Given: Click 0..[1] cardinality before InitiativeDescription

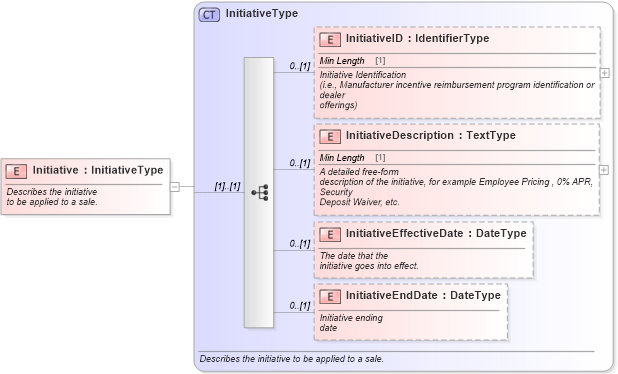Looking at the screenshot, I should pyautogui.click(x=300, y=163).
